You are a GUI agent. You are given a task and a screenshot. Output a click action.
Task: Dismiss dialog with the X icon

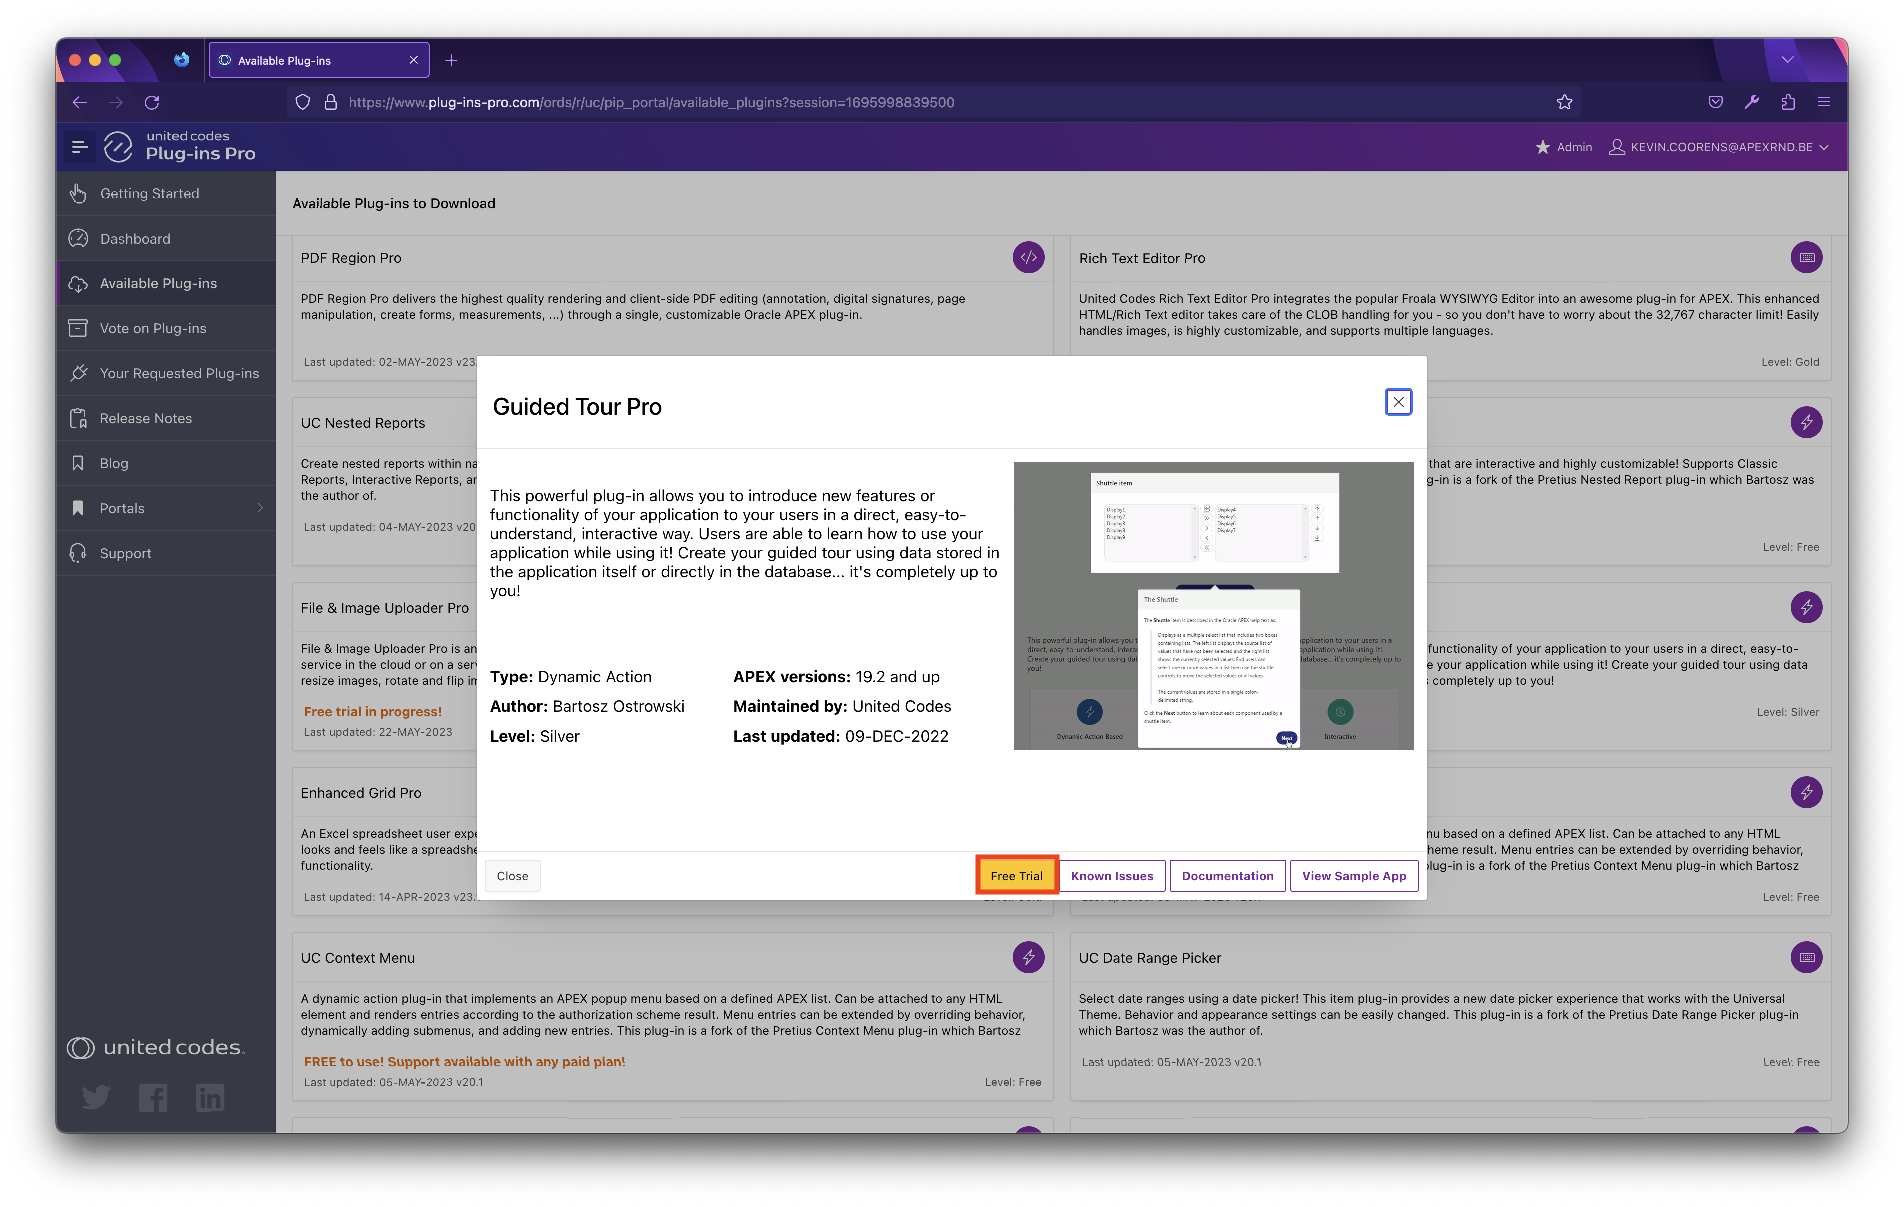[1398, 402]
